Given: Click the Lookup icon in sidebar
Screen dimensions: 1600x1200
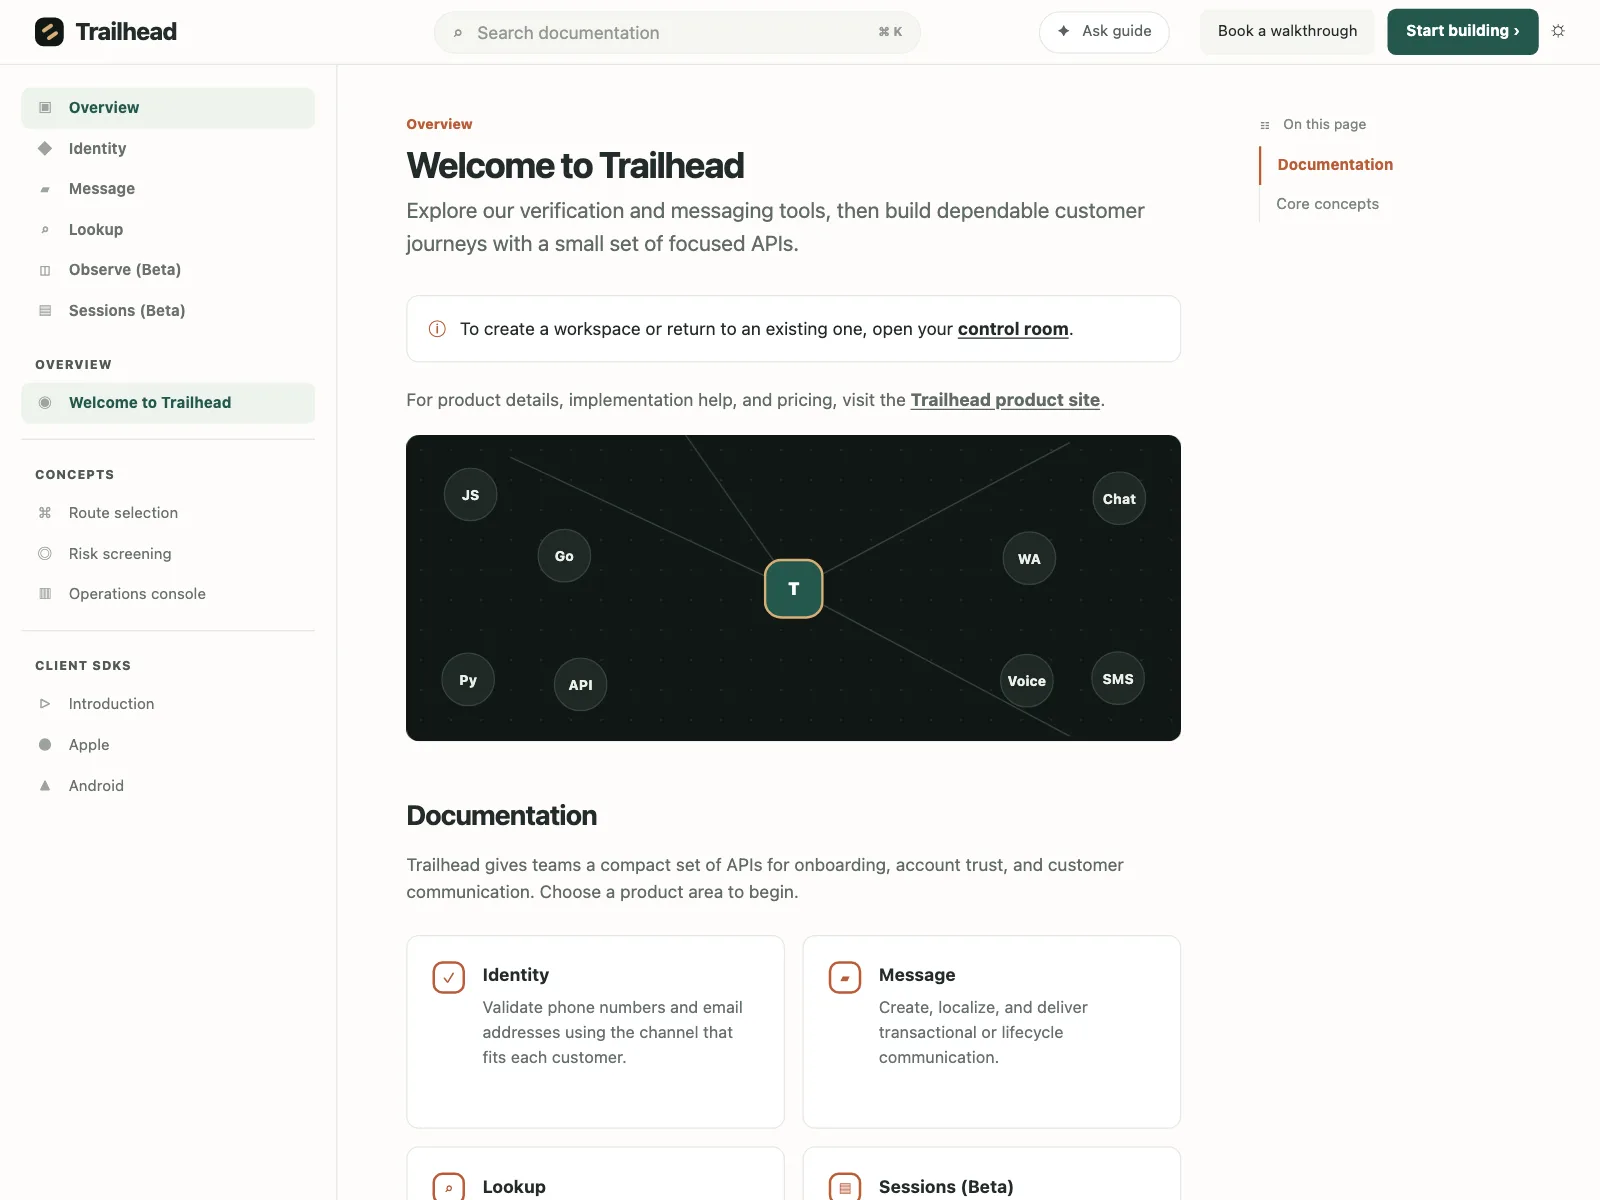Looking at the screenshot, I should (45, 229).
